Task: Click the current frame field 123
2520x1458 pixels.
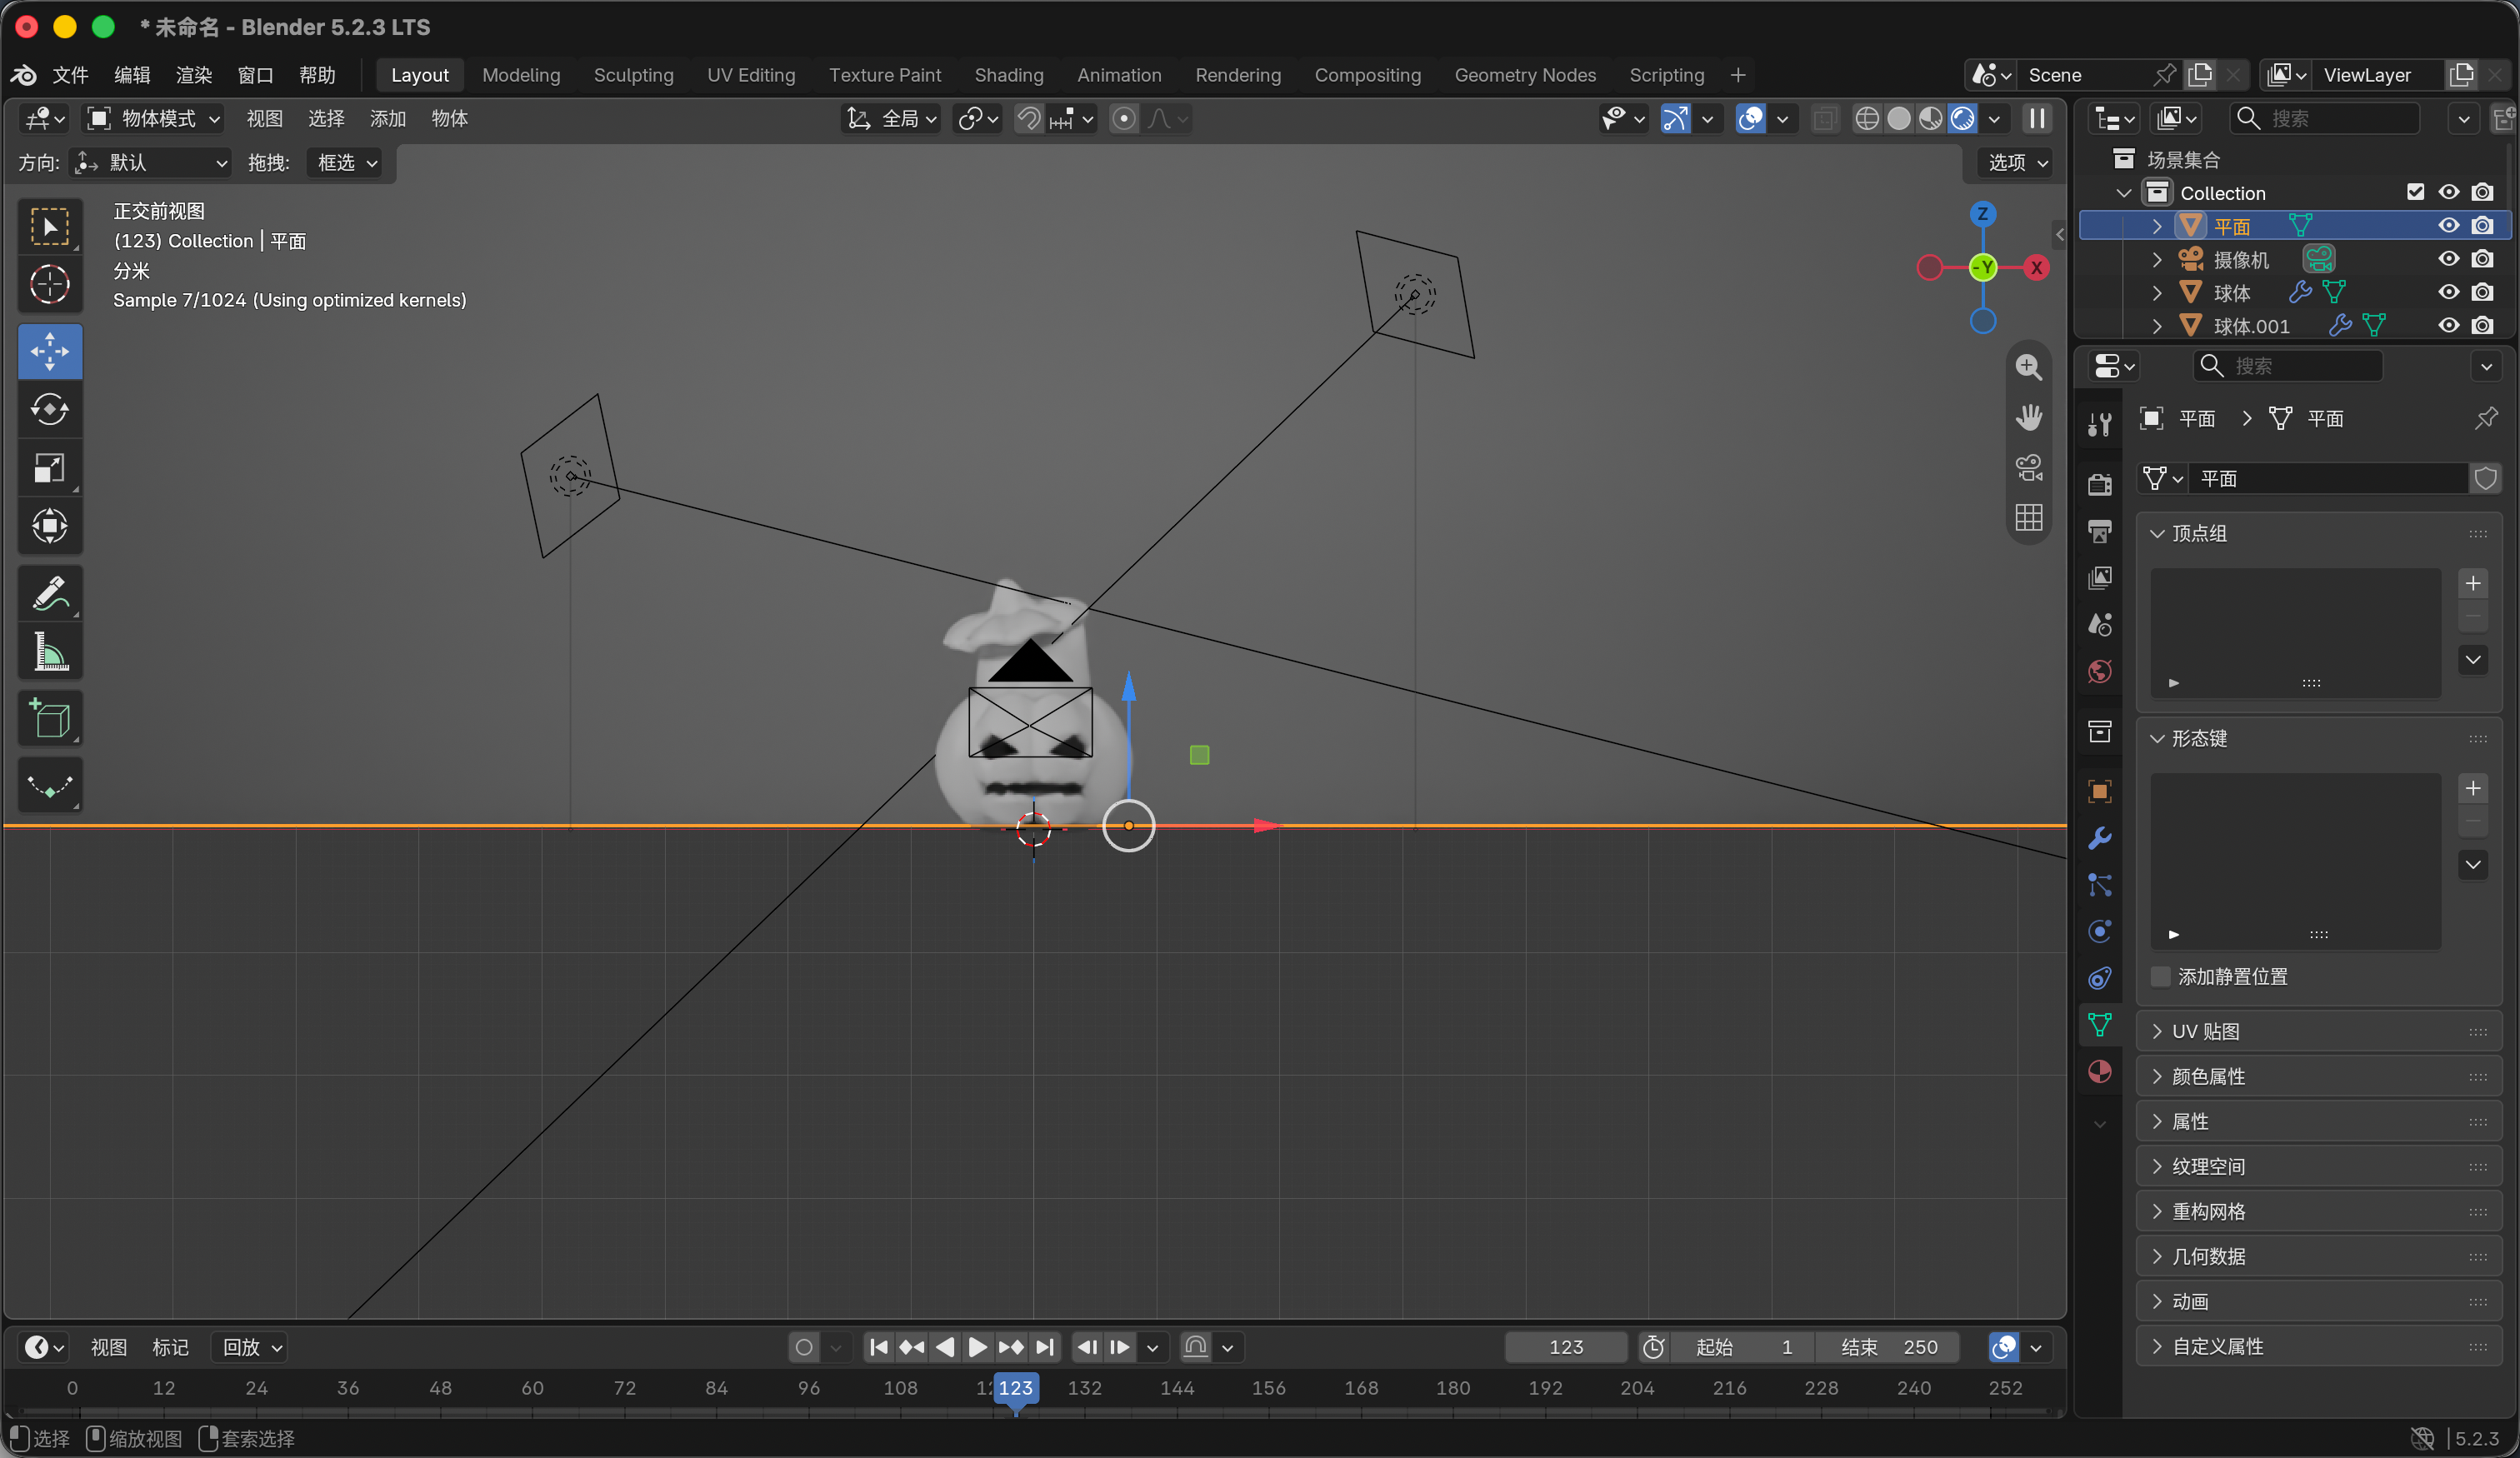Action: pos(1565,1348)
